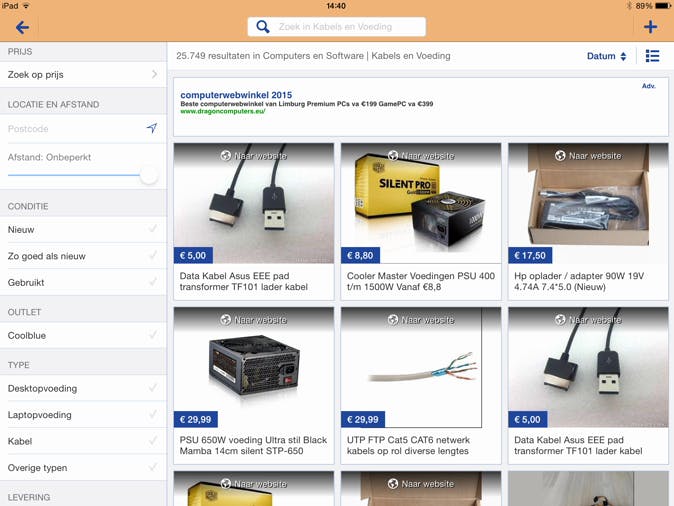Open UTP FTP Cat5 CAT6 listing title
The width and height of the screenshot is (674, 506).
(408, 445)
